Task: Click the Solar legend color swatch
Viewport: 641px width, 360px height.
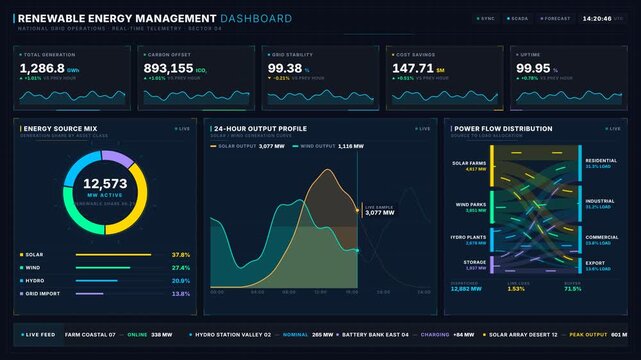Action: pyautogui.click(x=22, y=255)
